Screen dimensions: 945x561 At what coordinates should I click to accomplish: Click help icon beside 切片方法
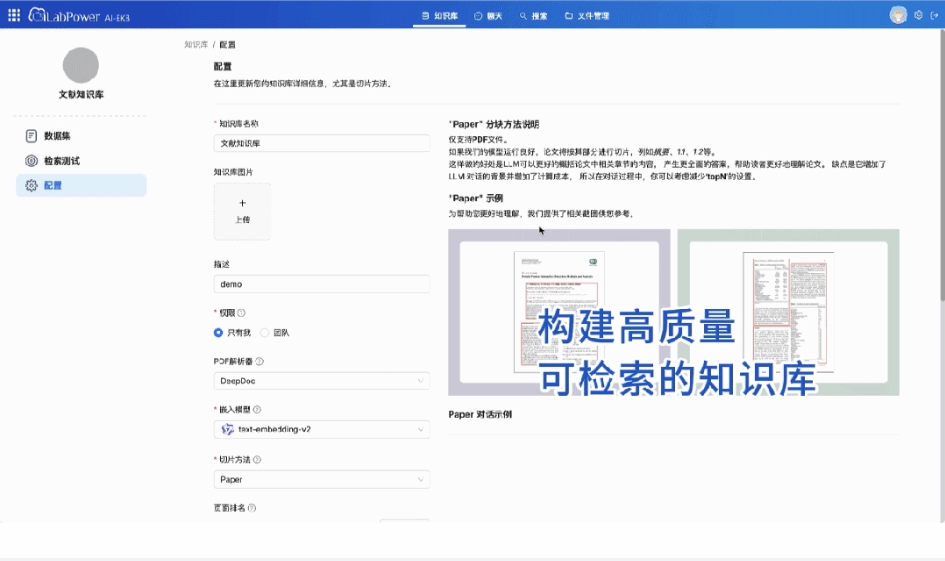(257, 460)
